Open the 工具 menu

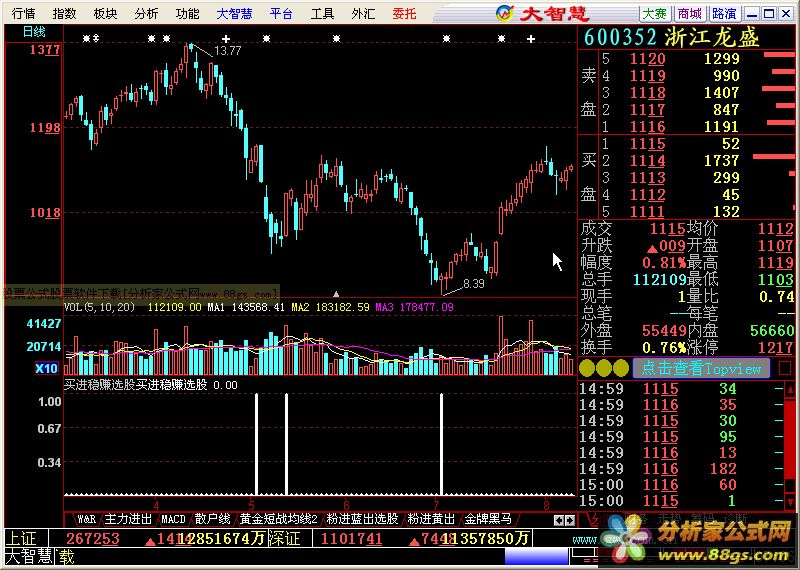[x=322, y=13]
